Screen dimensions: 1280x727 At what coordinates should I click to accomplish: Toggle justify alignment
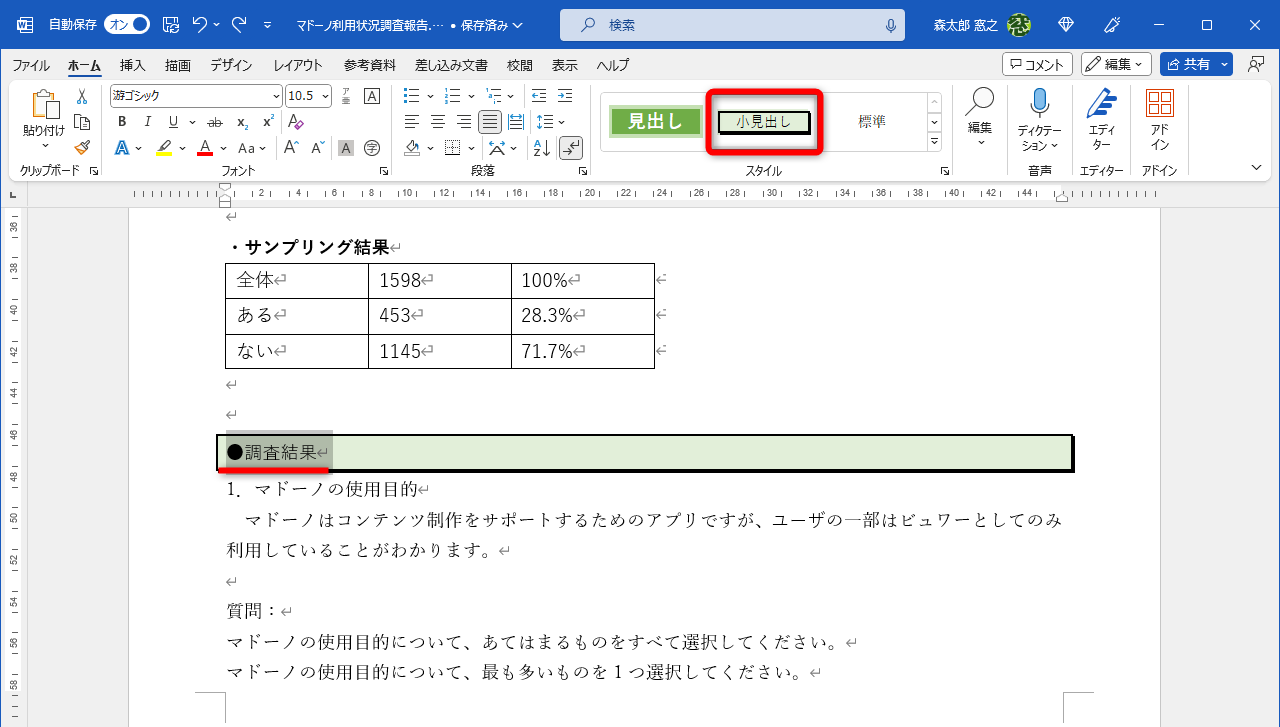tap(489, 122)
